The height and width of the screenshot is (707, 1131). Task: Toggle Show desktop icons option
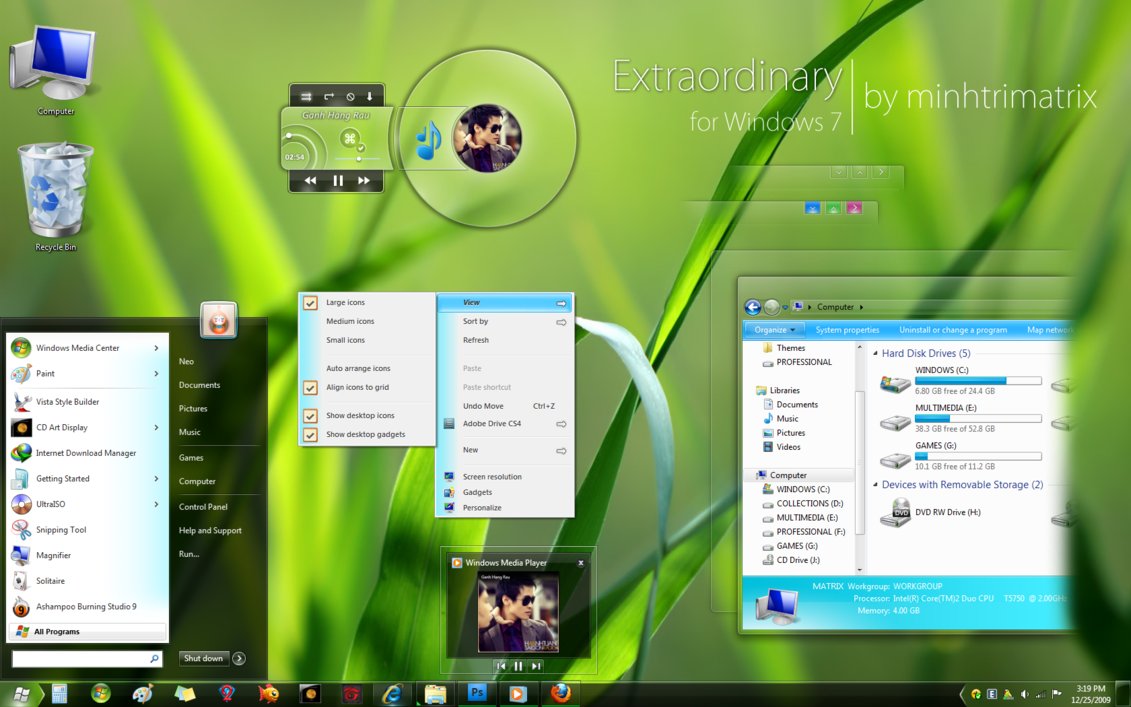coord(360,415)
